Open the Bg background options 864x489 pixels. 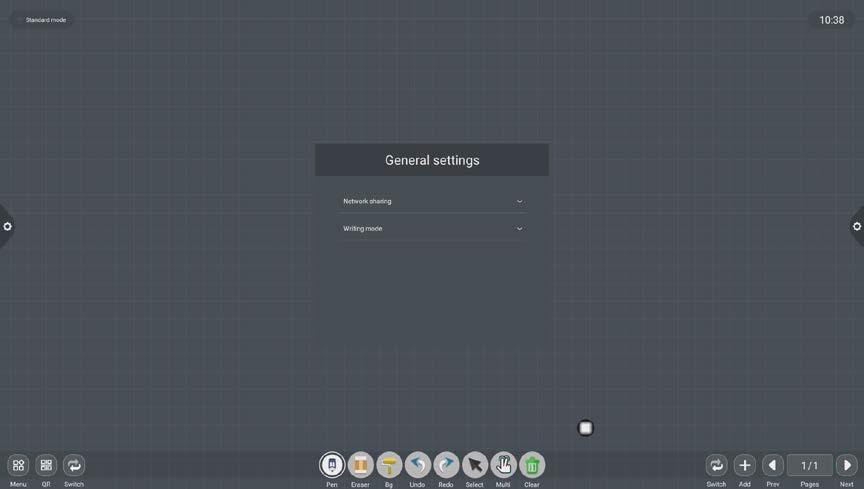(x=389, y=465)
